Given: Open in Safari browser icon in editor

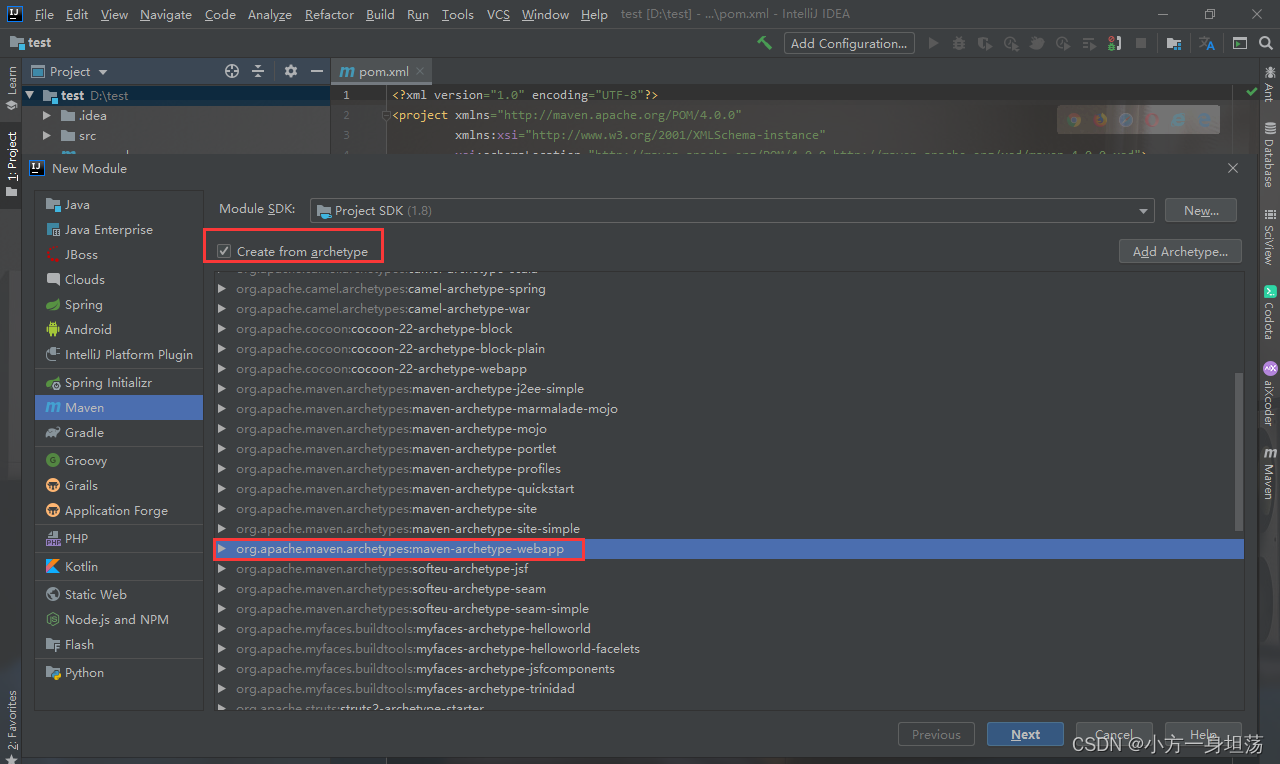Looking at the screenshot, I should [x=1126, y=120].
